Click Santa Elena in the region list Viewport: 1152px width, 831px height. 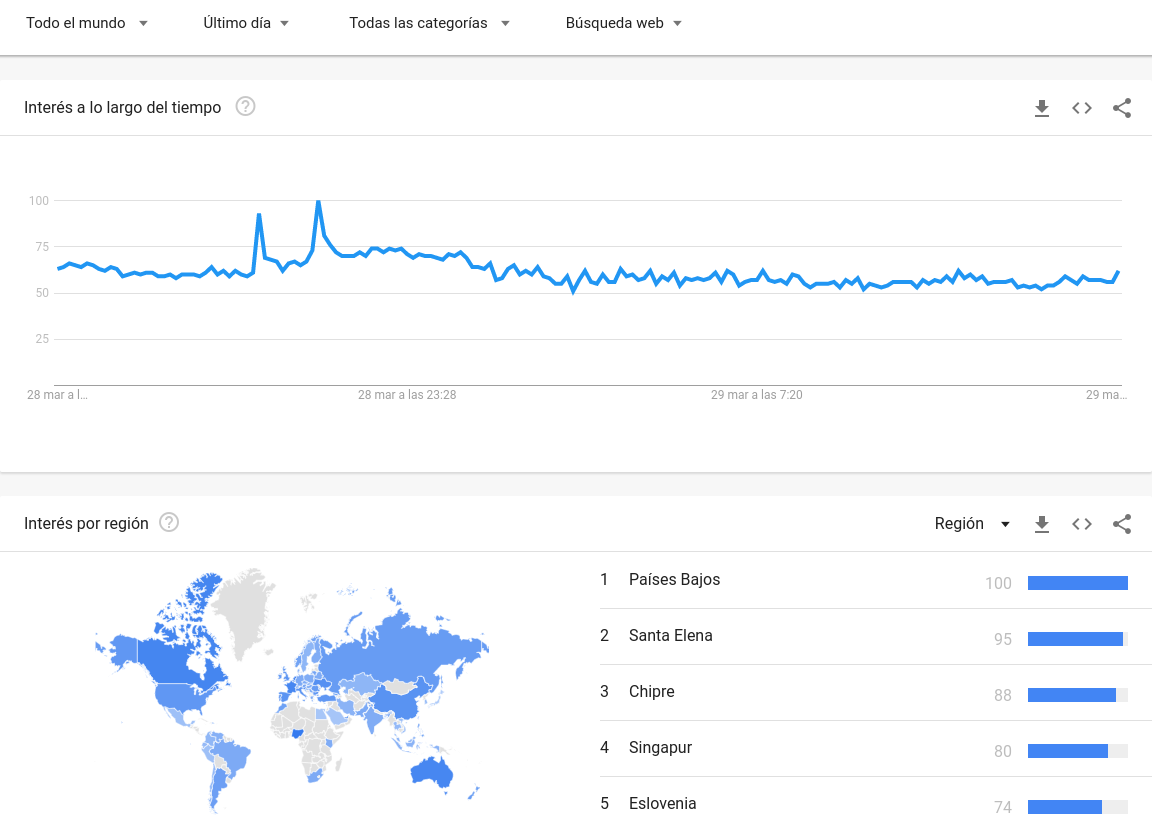click(x=670, y=636)
